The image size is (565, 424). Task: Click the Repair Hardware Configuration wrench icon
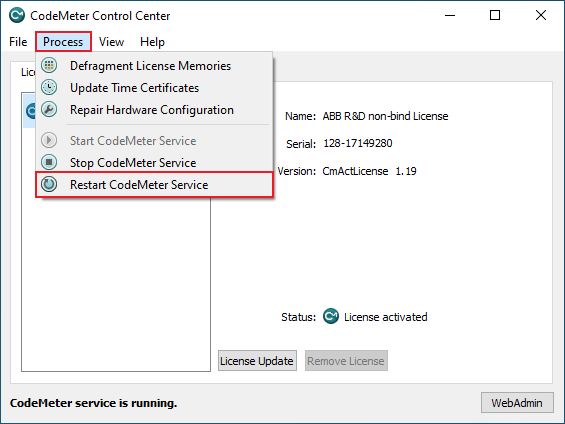[x=49, y=109]
